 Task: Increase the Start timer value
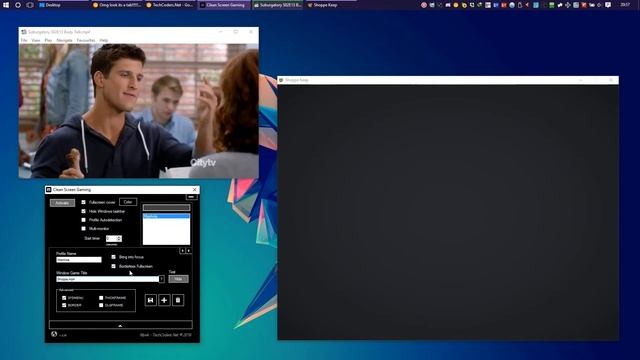[x=119, y=237]
